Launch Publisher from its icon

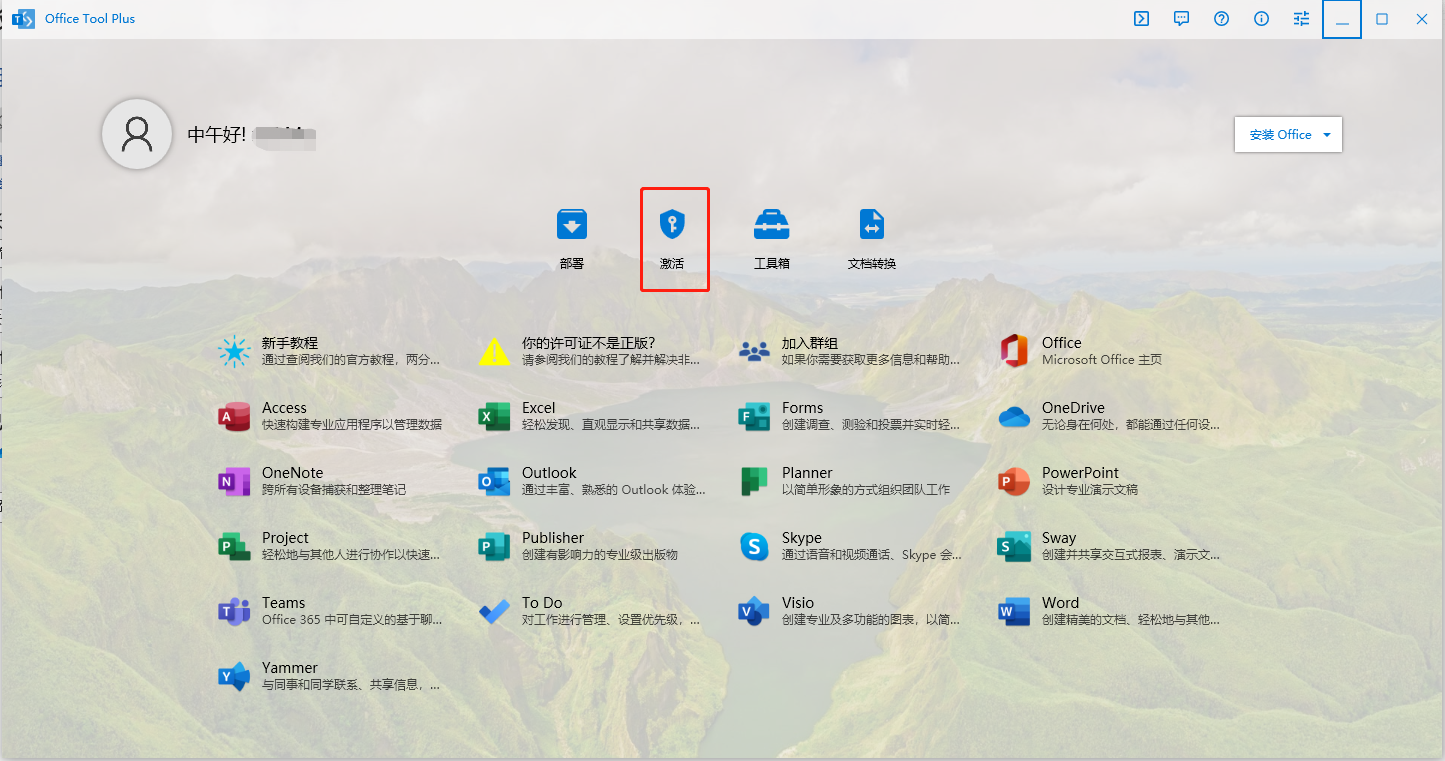494,546
